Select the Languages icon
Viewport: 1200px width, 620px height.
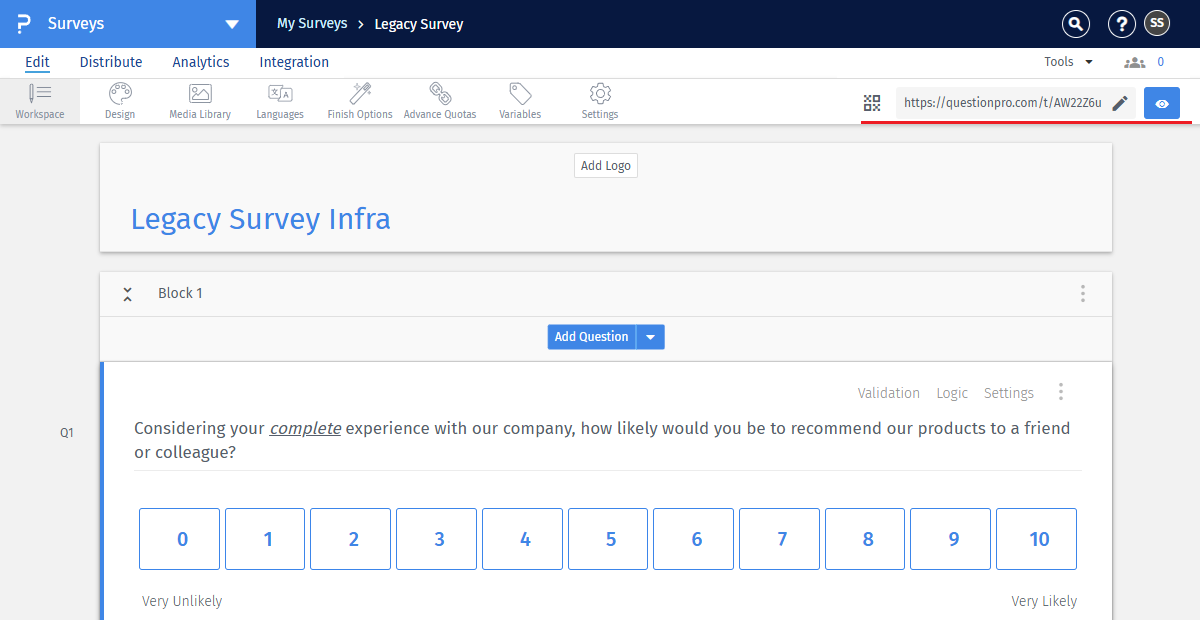tap(279, 100)
